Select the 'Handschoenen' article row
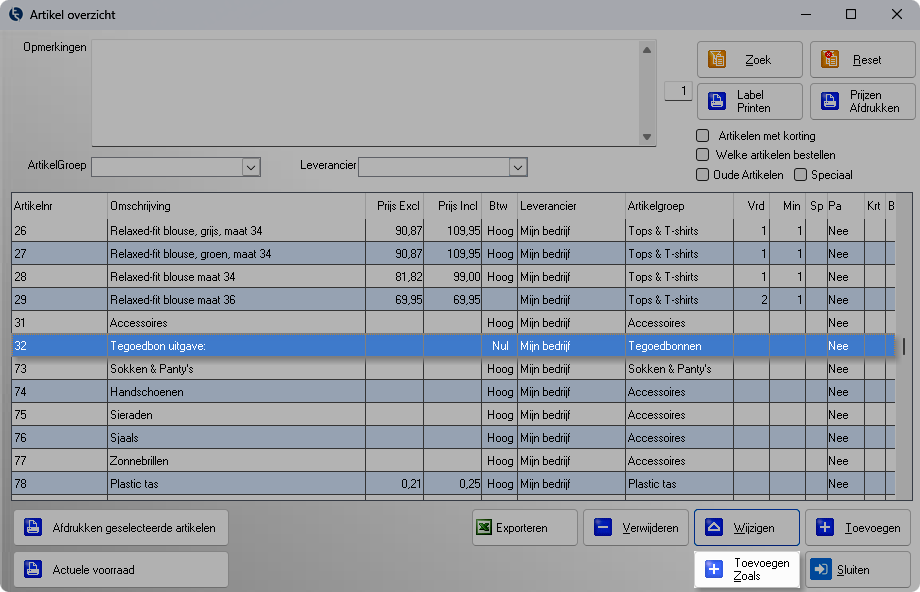Image resolution: width=920 pixels, height=592 pixels. coord(453,391)
